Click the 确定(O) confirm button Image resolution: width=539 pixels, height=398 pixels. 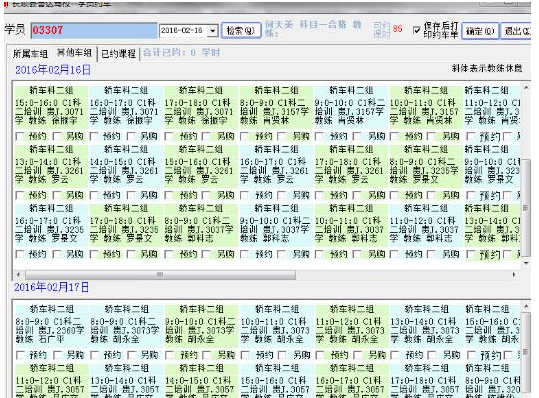pos(480,31)
